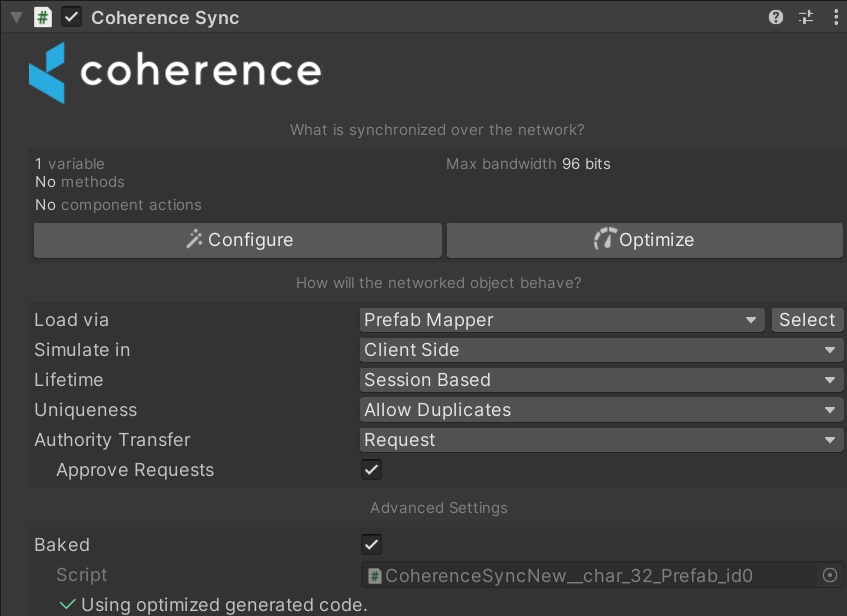This screenshot has height=616, width=847.
Task: Click the C# script icon in header
Action: pos(43,17)
